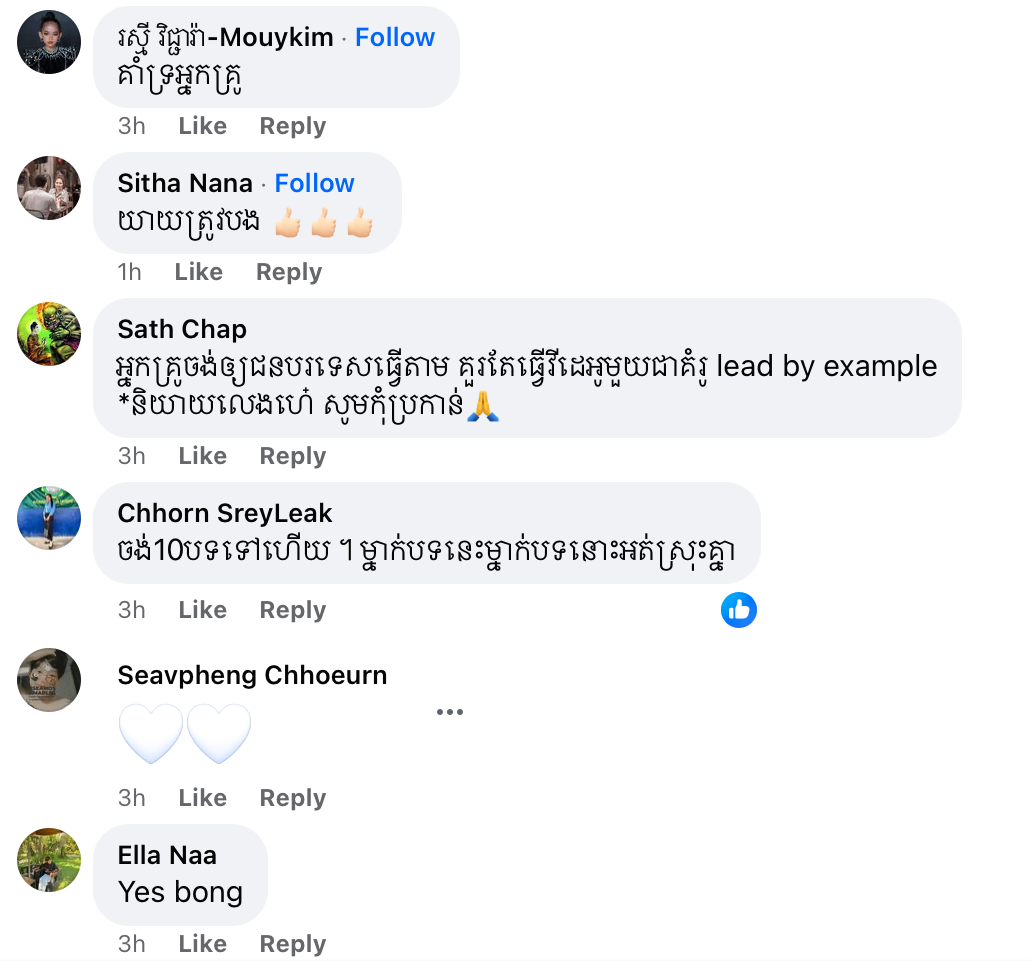The width and height of the screenshot is (1030, 961).
Task: Open Chhorn SreyLeak's name link
Action: 225,513
